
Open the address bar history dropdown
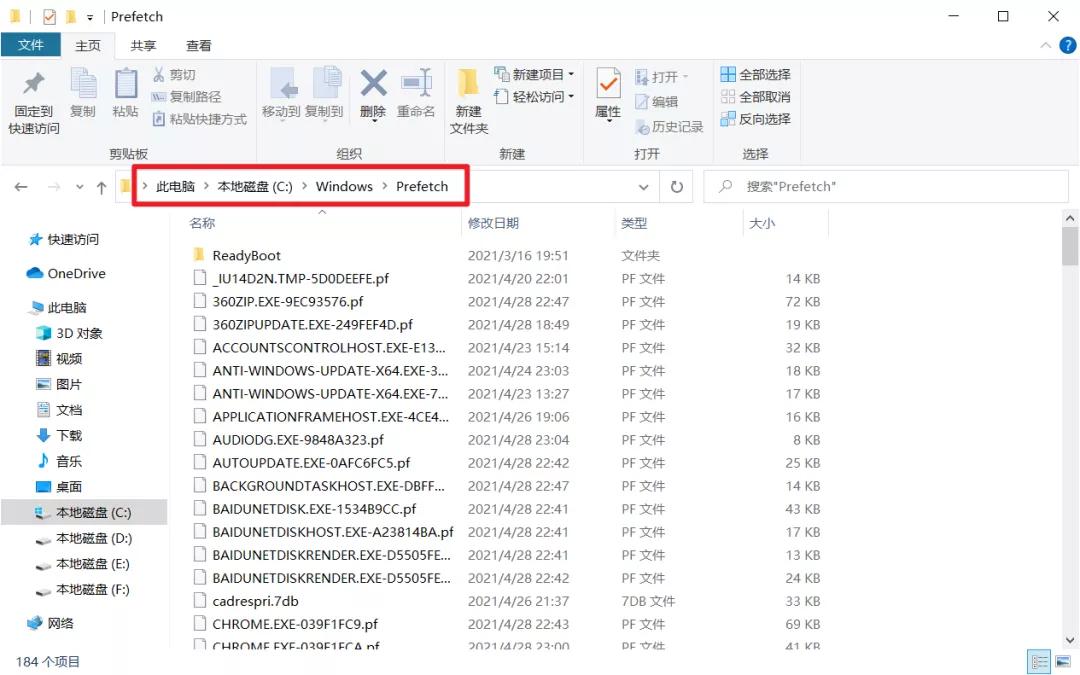(x=644, y=186)
